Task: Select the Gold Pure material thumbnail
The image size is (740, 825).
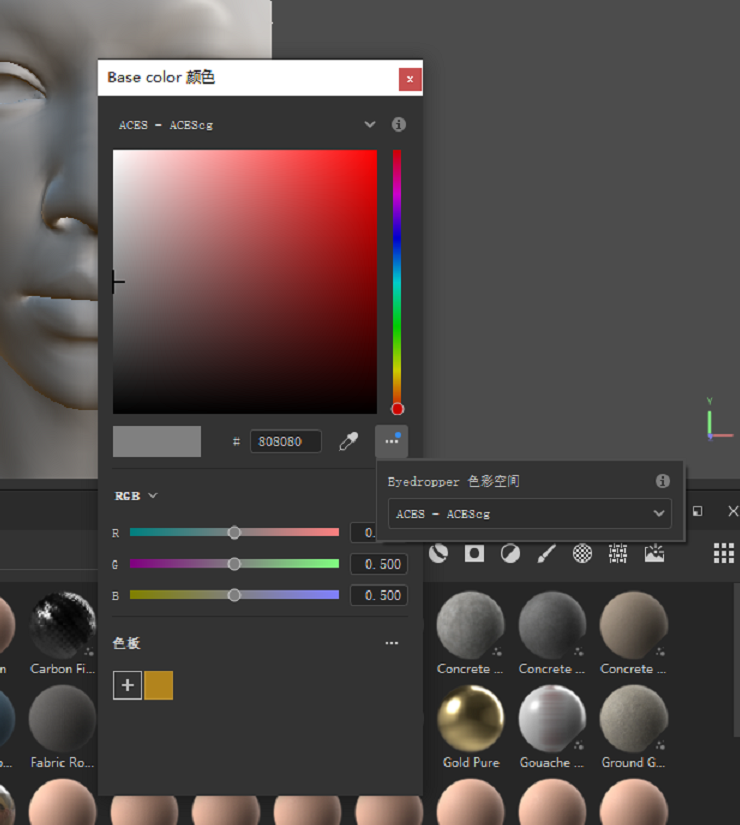Action: [x=471, y=719]
